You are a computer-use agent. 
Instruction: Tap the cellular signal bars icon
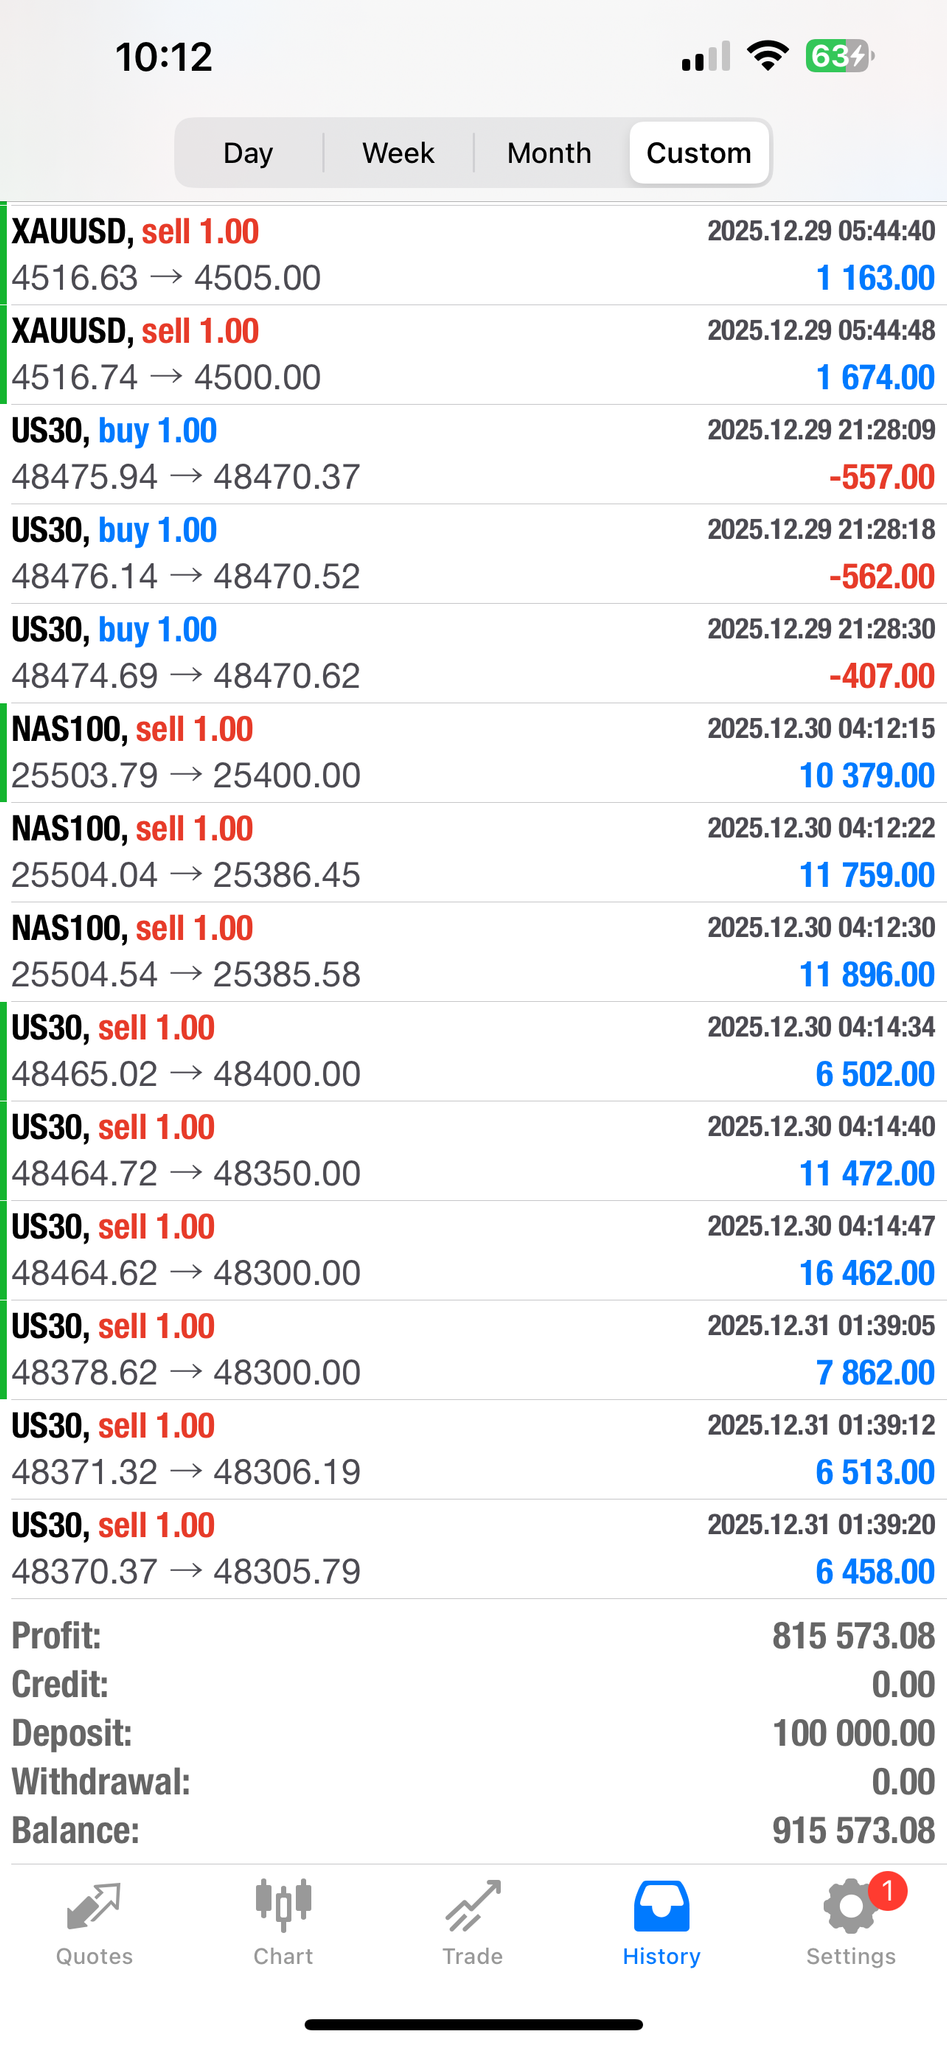706,57
